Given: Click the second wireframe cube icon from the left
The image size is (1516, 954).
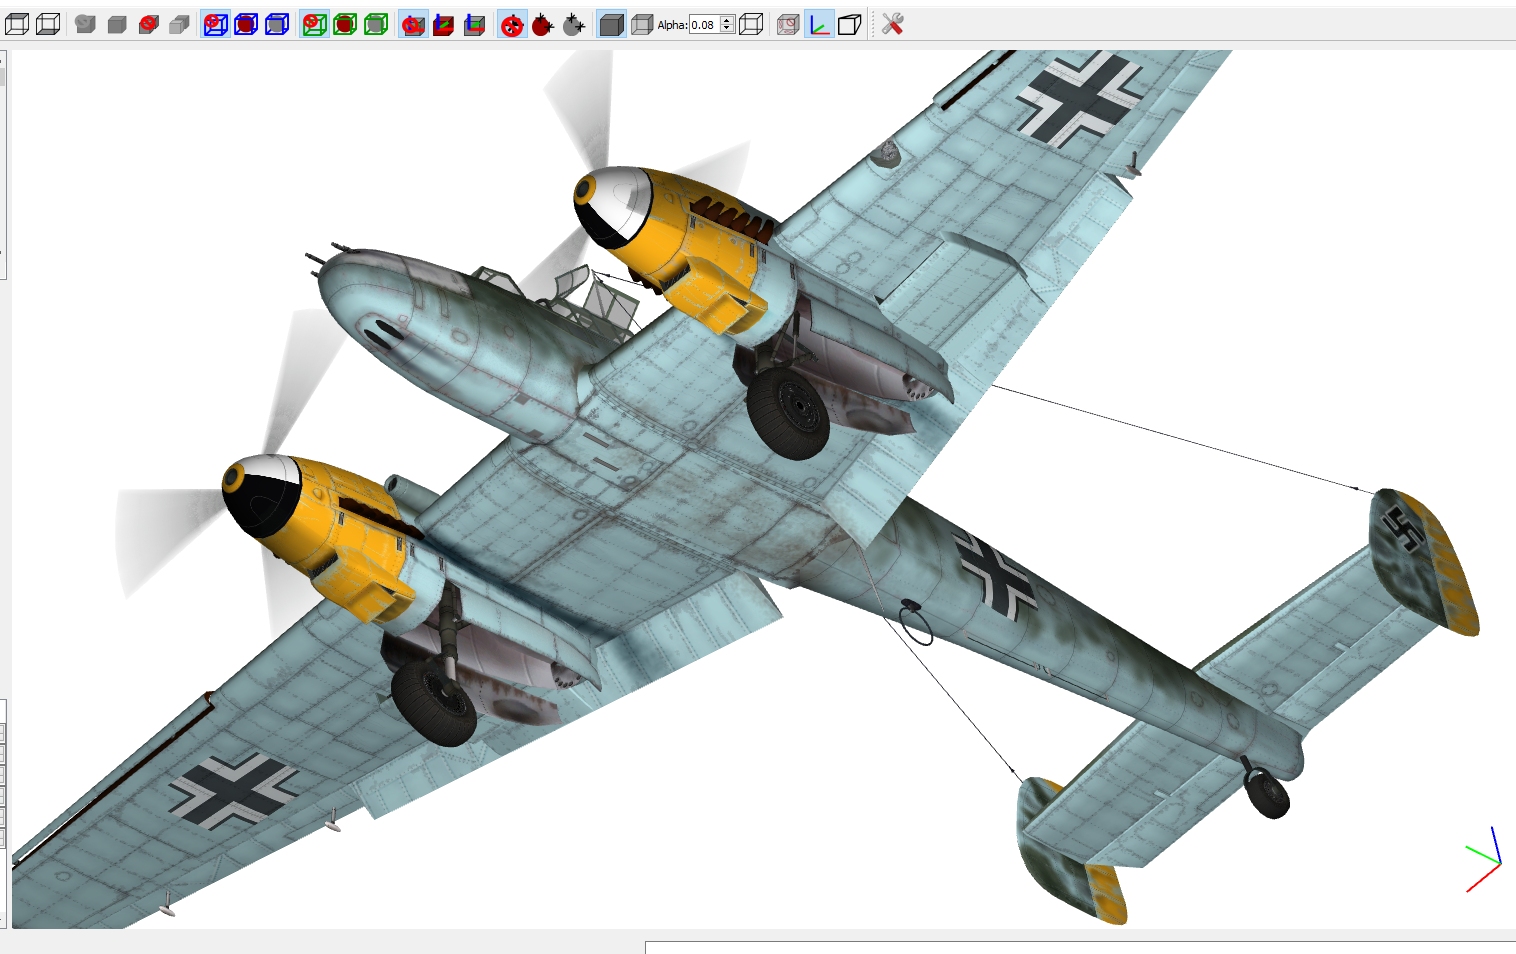Looking at the screenshot, I should pos(48,24).
